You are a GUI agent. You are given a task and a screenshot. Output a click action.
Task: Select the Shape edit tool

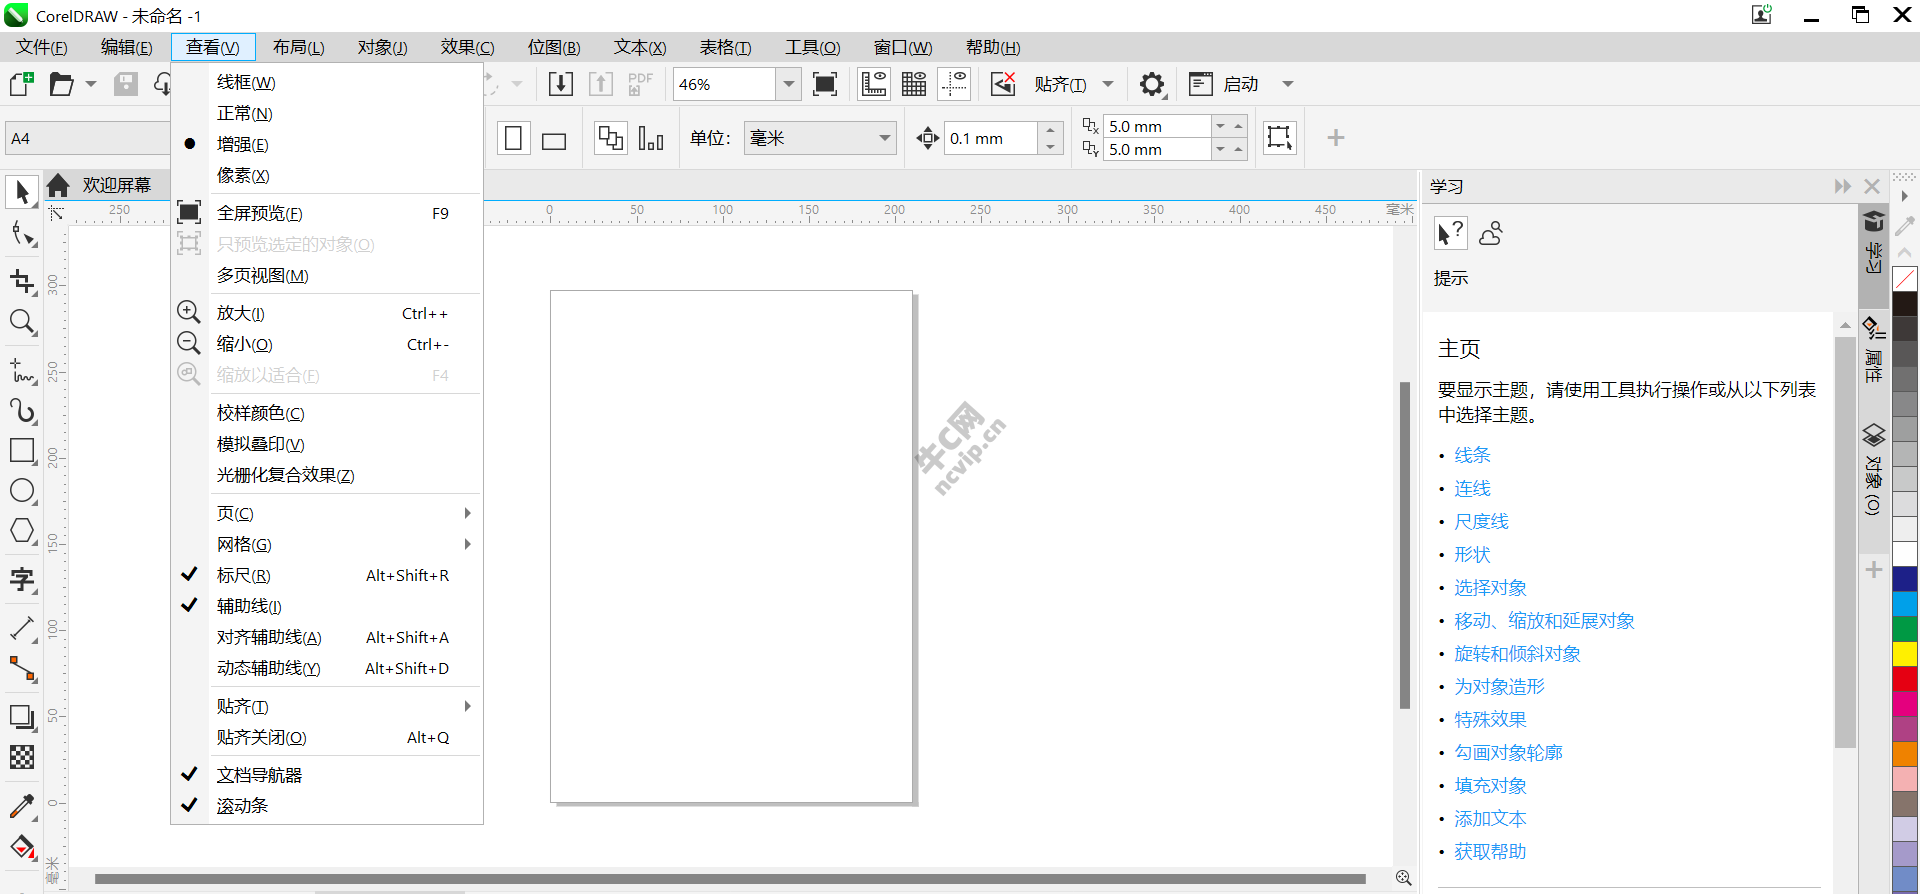point(22,234)
